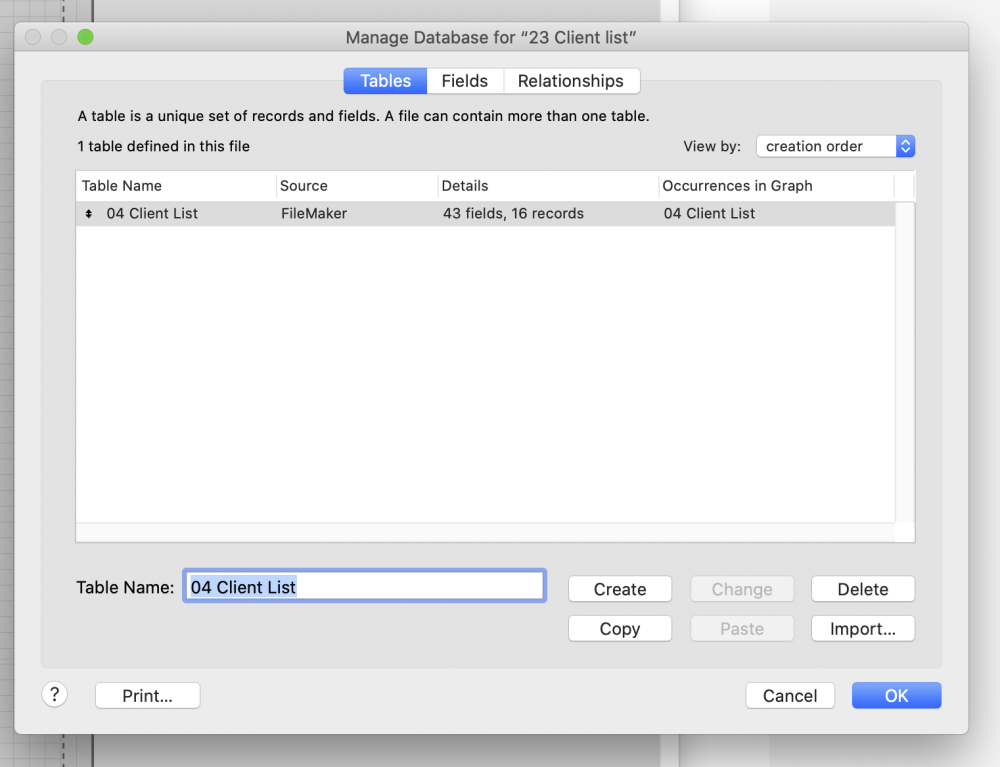Click the green zoom window button
Image resolution: width=1000 pixels, height=767 pixels.
pyautogui.click(x=85, y=37)
